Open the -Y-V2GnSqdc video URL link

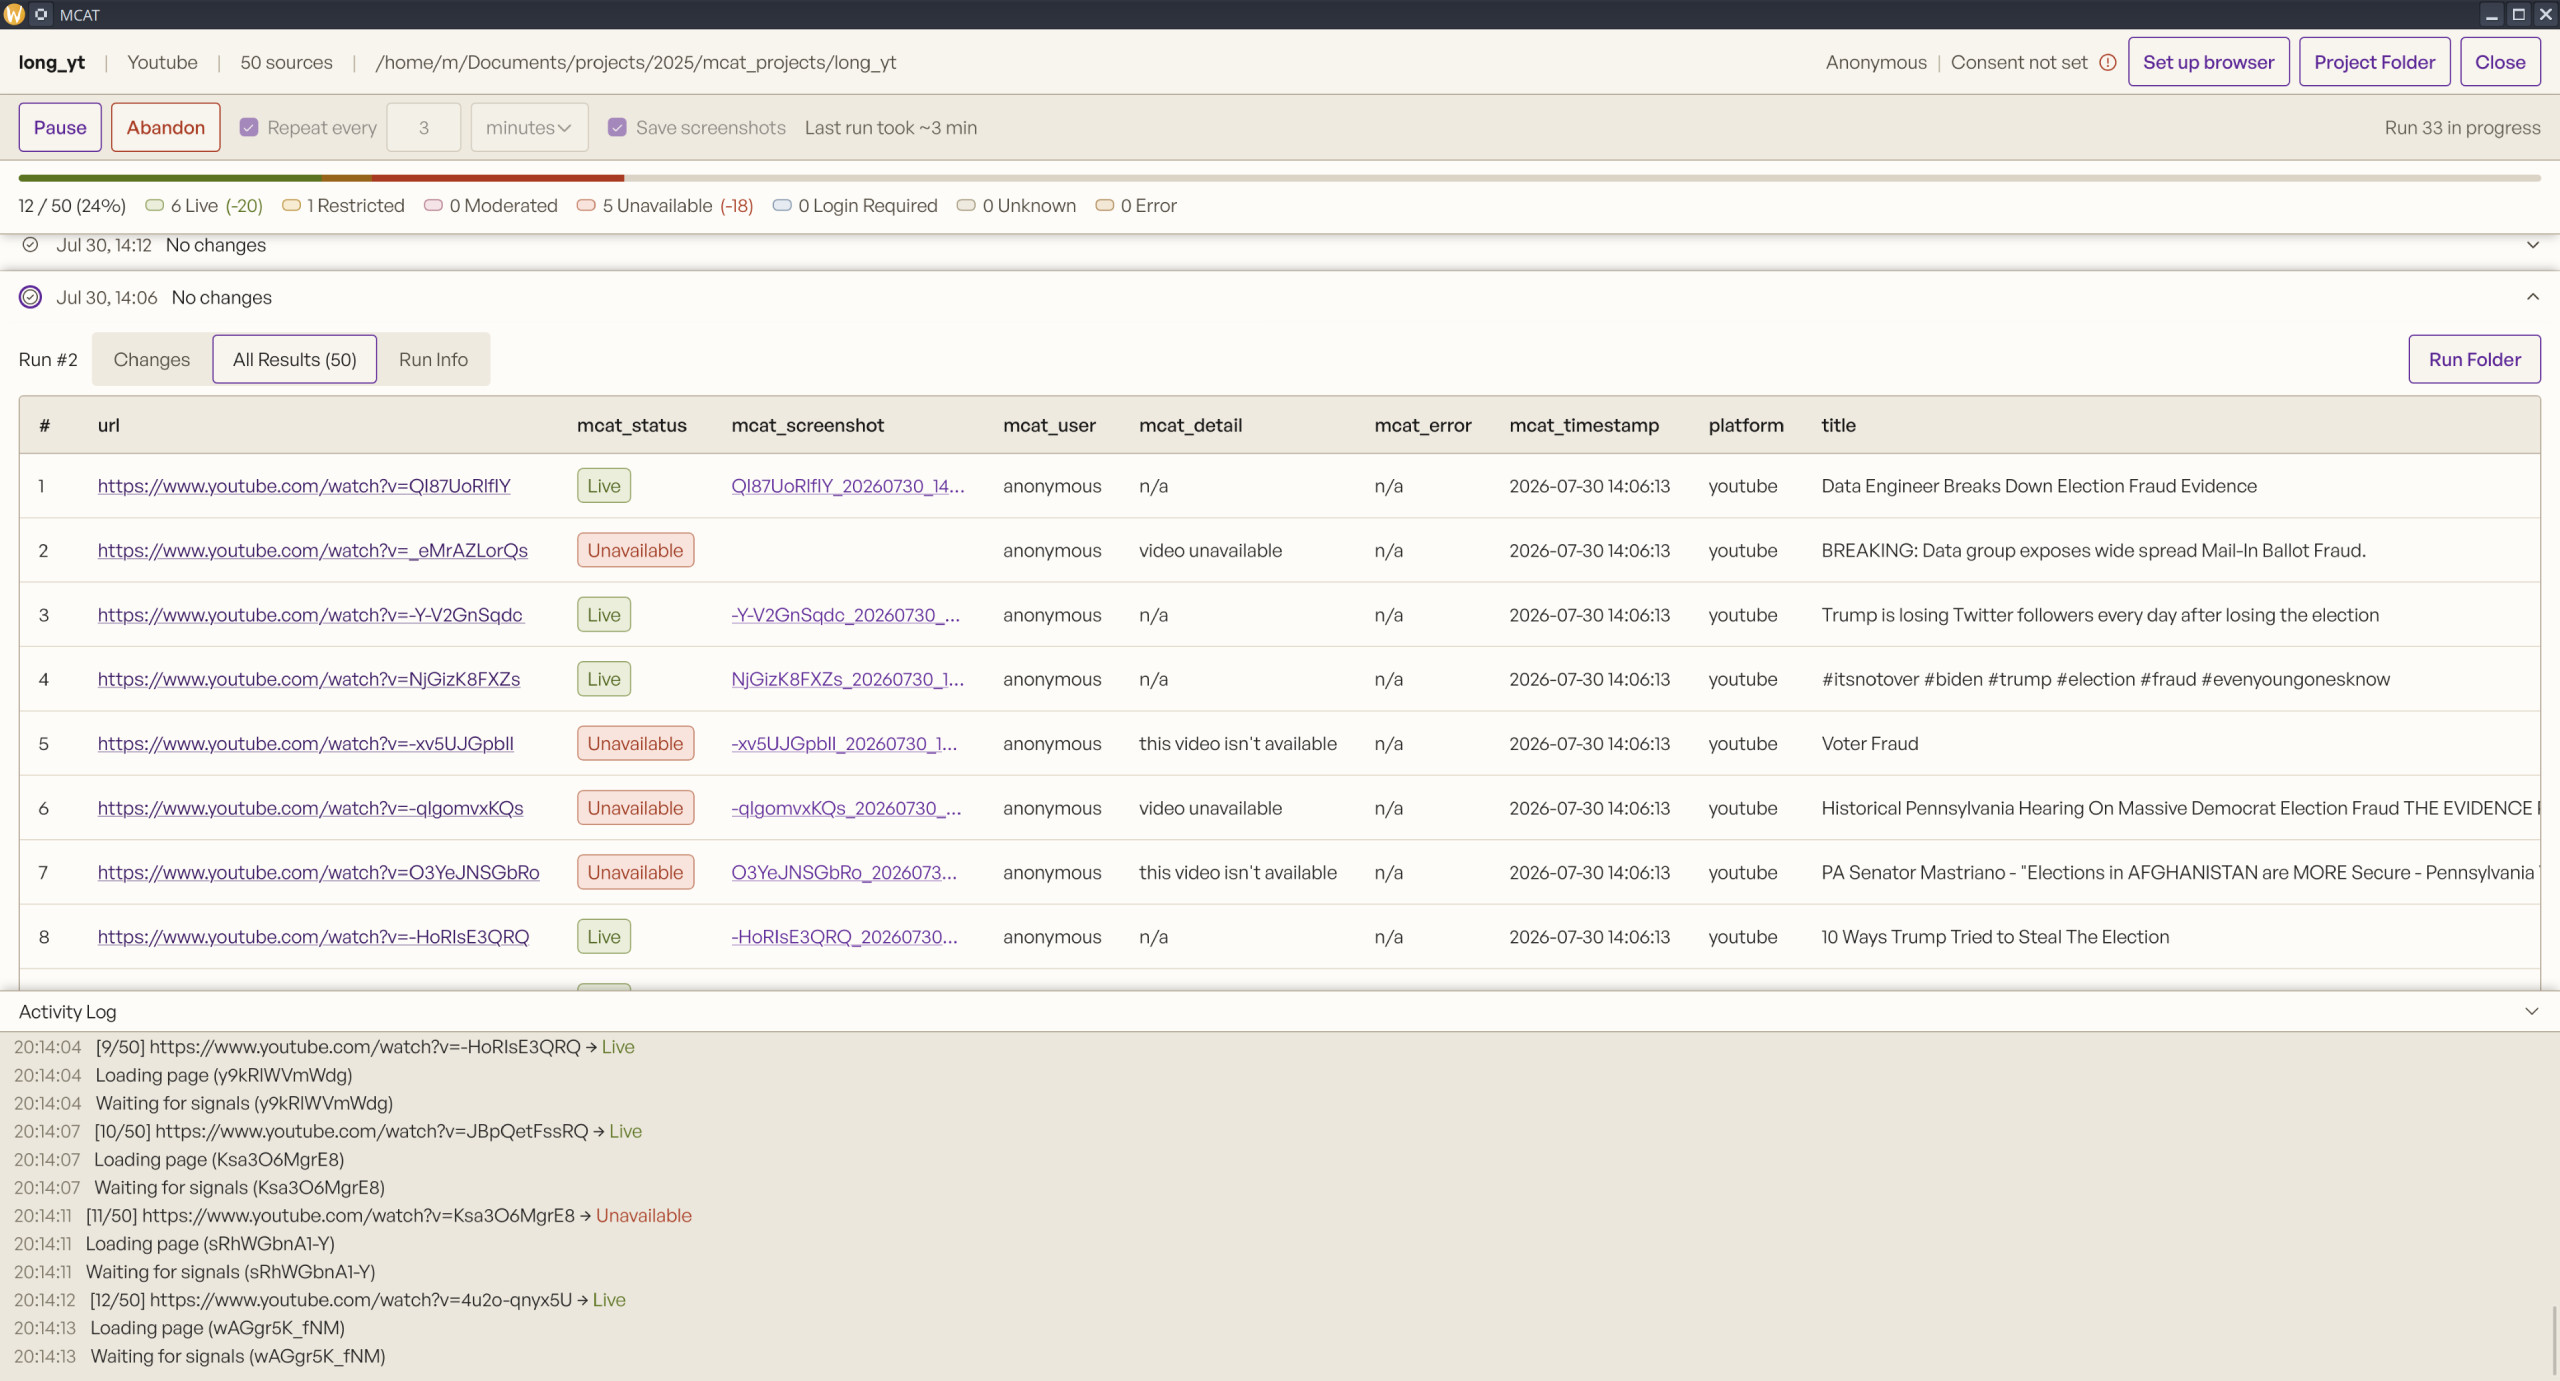(x=310, y=615)
